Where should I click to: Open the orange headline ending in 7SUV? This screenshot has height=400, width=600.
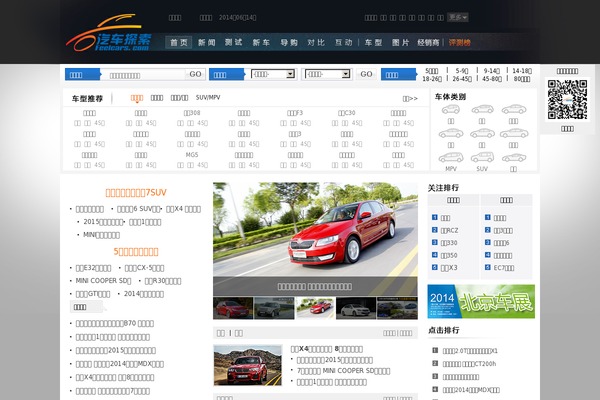pos(136,193)
